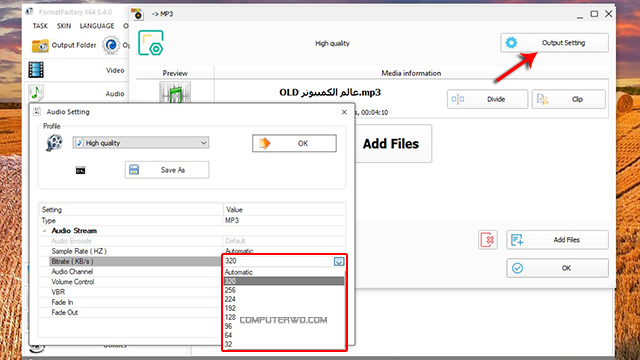Open the Bitrate value dropdown arrow
This screenshot has height=360, width=640.
click(x=339, y=261)
